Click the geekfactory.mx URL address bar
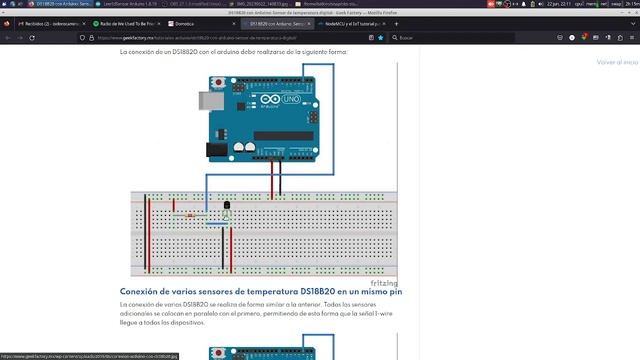Screen dimensions: 640x360 [231, 38]
